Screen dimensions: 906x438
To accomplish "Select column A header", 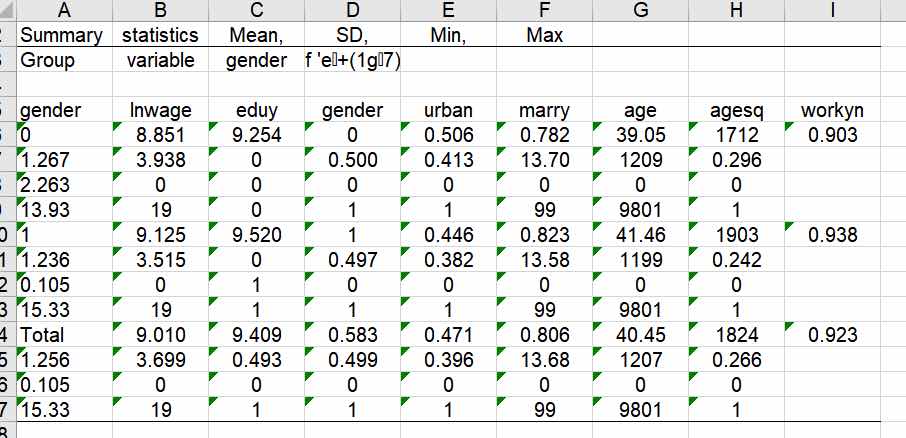I will [x=65, y=10].
